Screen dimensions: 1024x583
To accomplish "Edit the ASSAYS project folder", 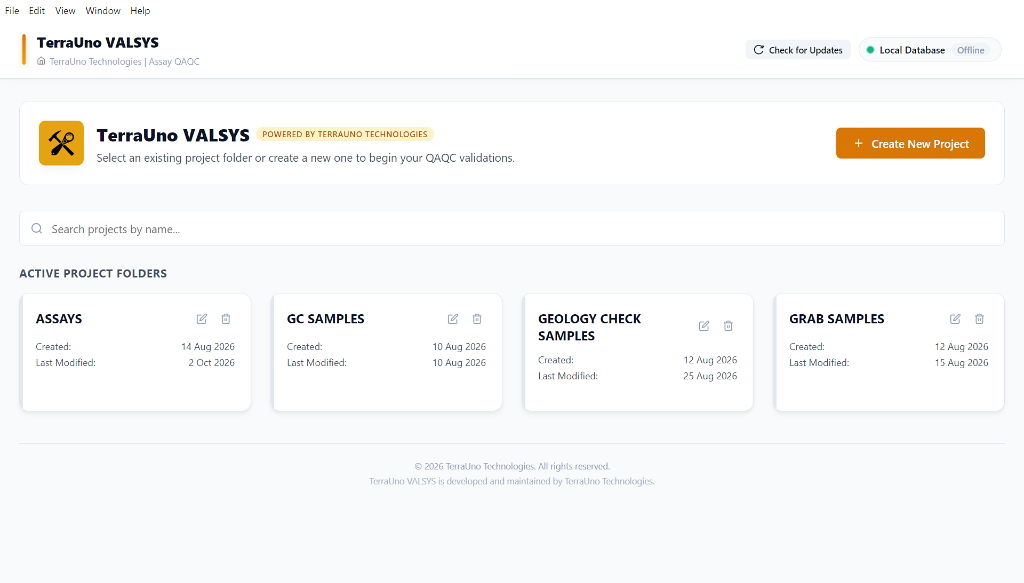I will (202, 319).
